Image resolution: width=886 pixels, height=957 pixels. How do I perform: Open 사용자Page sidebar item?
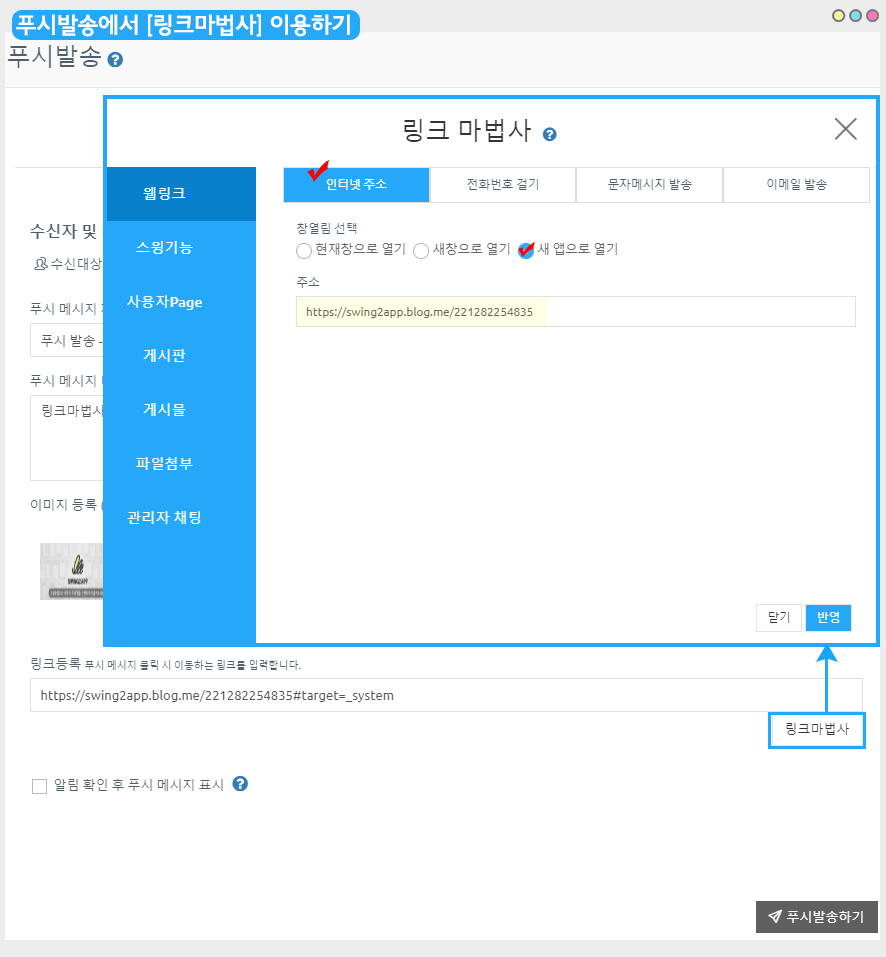(164, 302)
